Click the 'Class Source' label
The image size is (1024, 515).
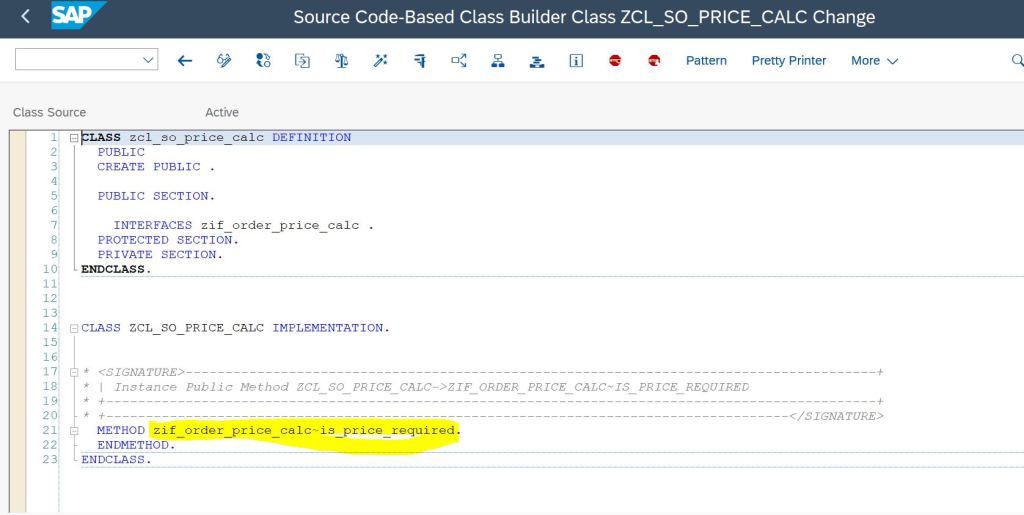tap(50, 112)
